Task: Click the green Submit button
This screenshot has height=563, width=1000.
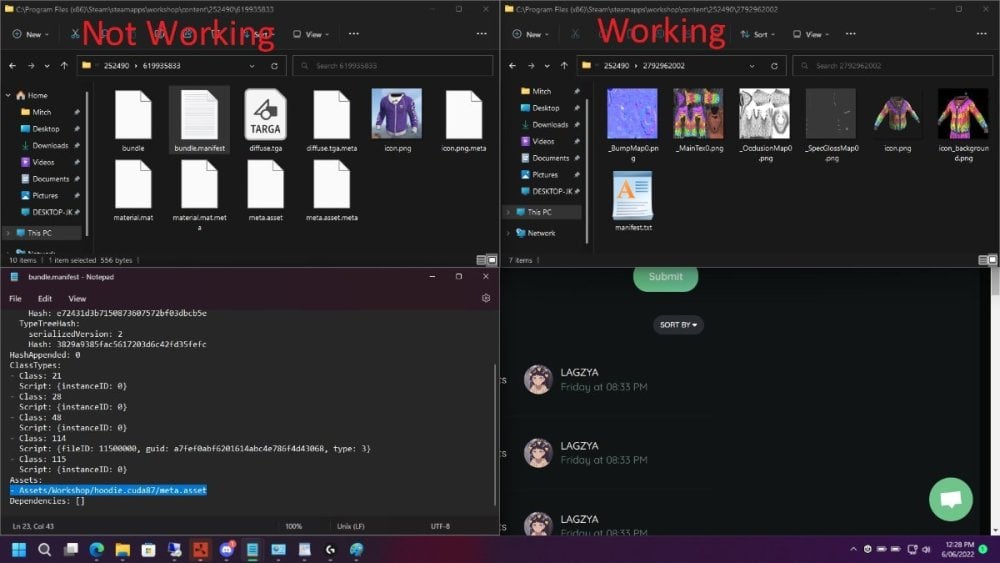Action: click(665, 277)
